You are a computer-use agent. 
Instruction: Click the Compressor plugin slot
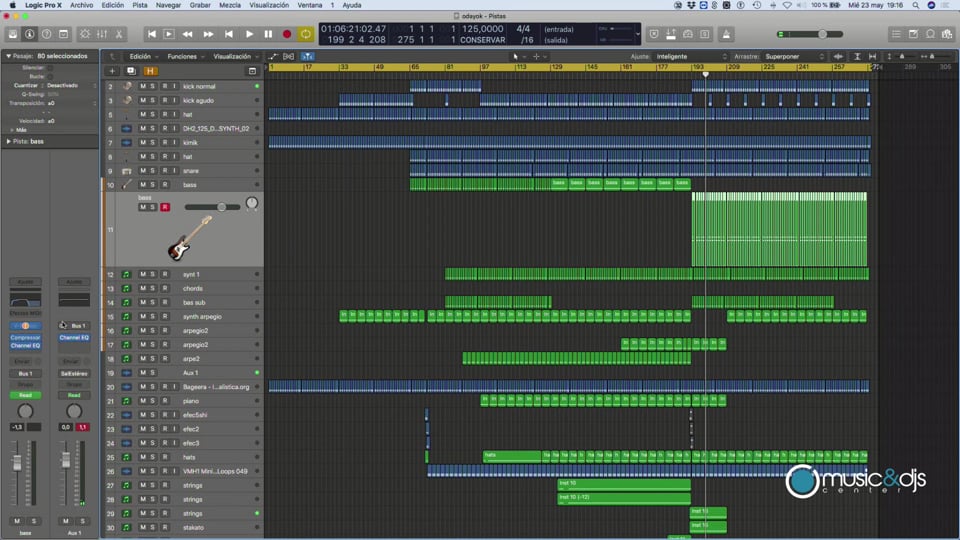25,337
